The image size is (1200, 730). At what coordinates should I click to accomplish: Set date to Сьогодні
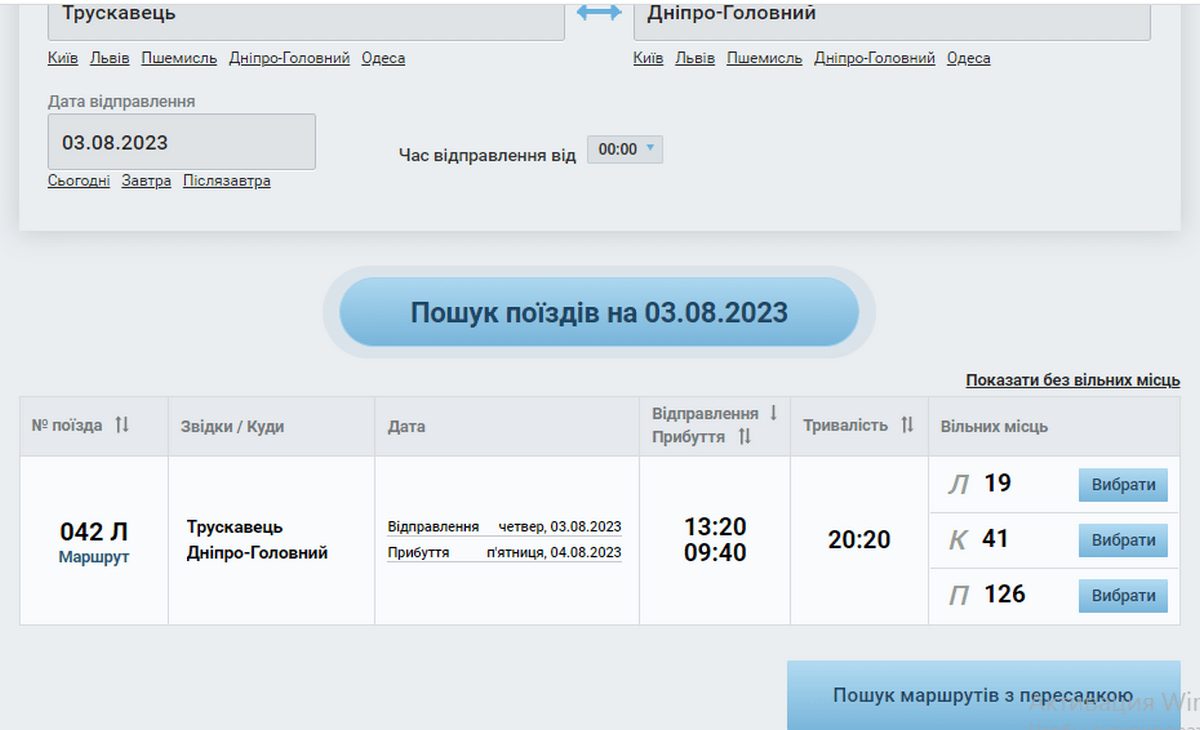(78, 181)
